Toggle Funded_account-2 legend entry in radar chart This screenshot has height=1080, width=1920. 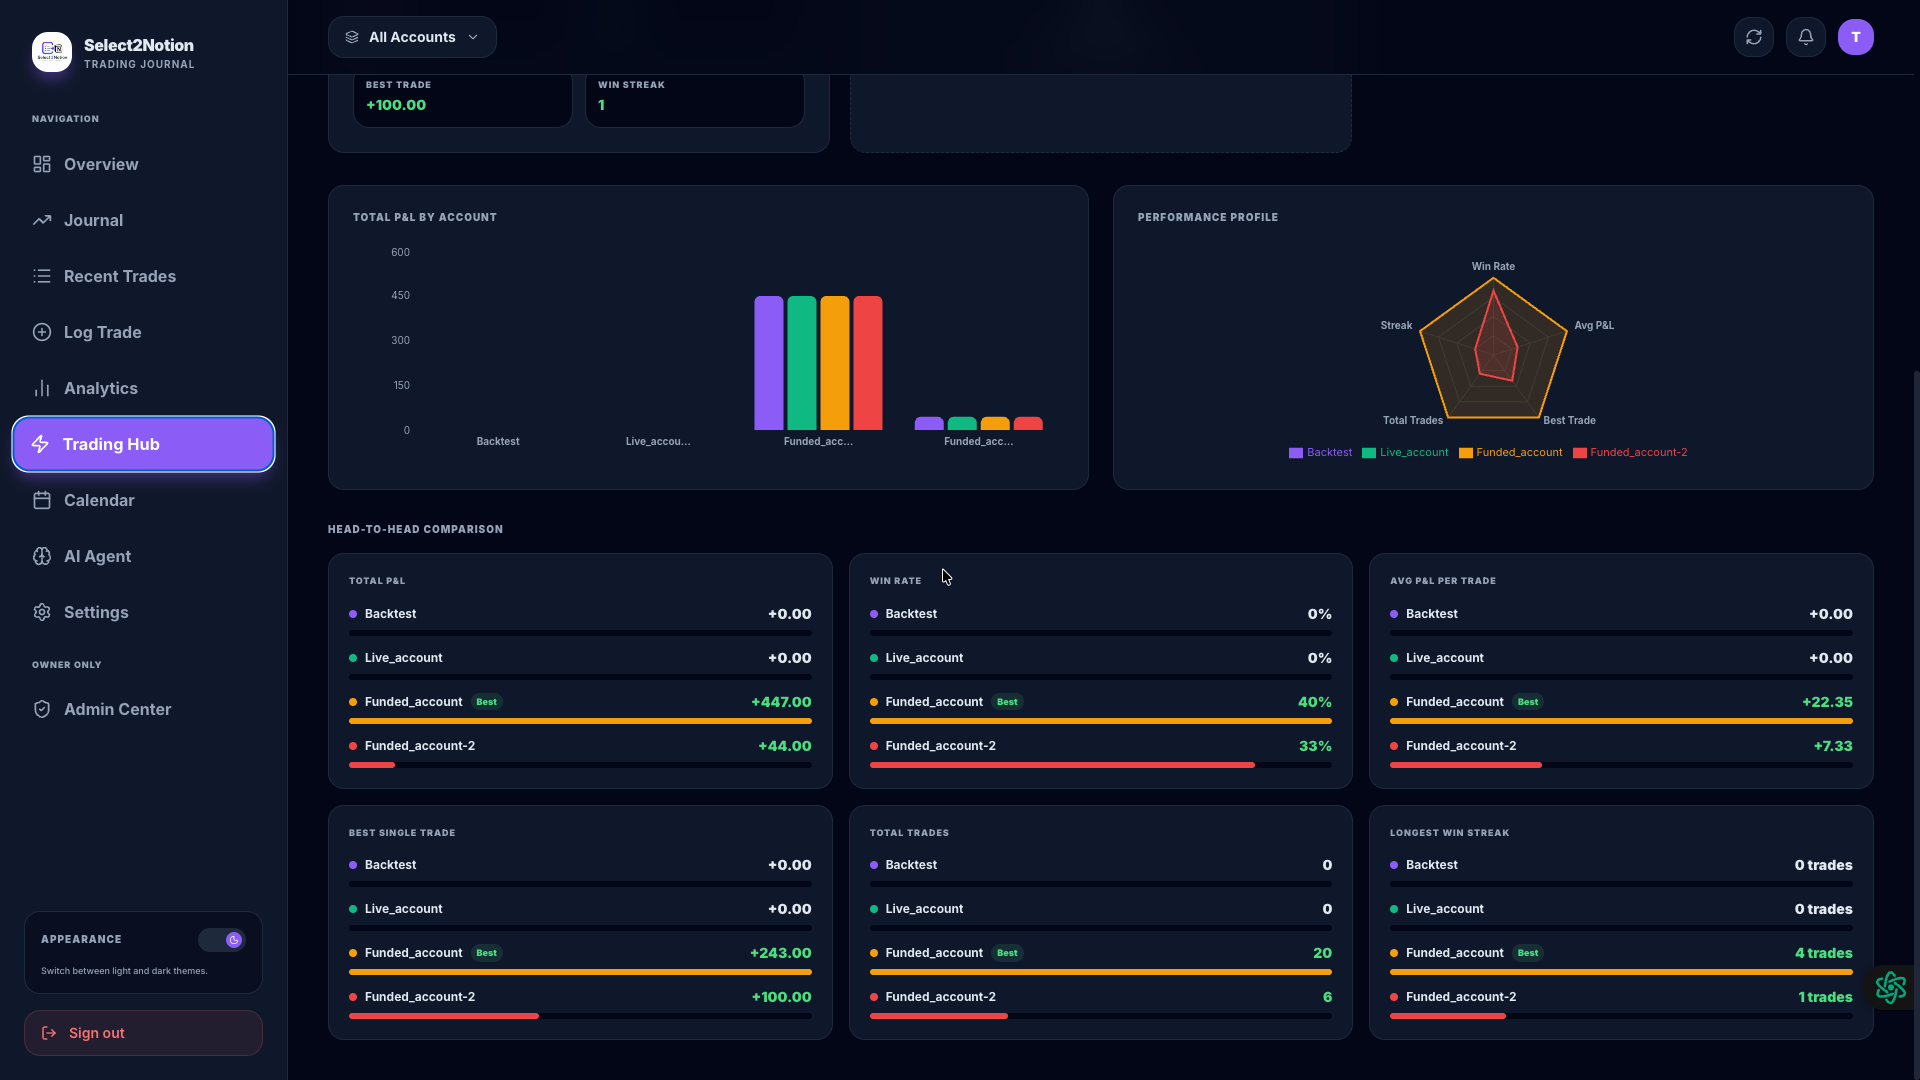1630,453
